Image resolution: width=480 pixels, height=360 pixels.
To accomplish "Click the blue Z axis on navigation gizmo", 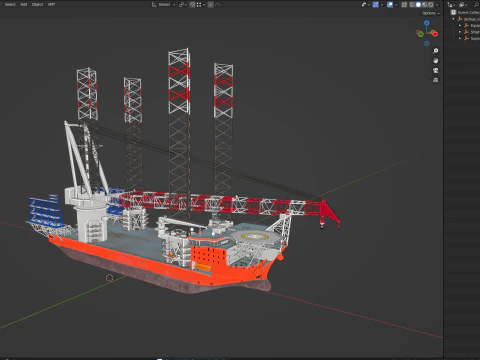I will [x=427, y=23].
